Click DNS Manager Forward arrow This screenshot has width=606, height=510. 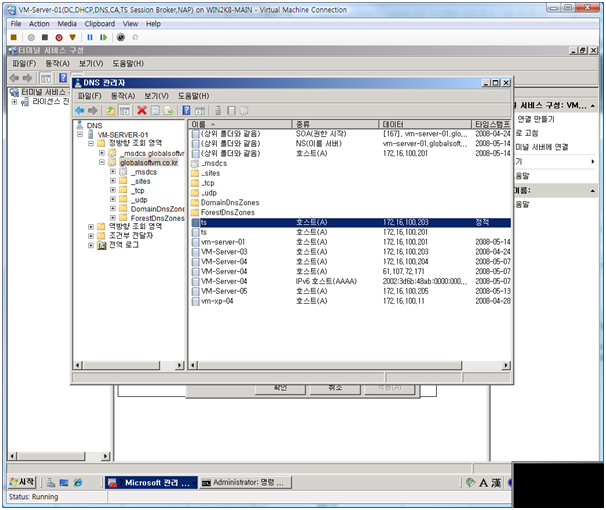coord(93,111)
